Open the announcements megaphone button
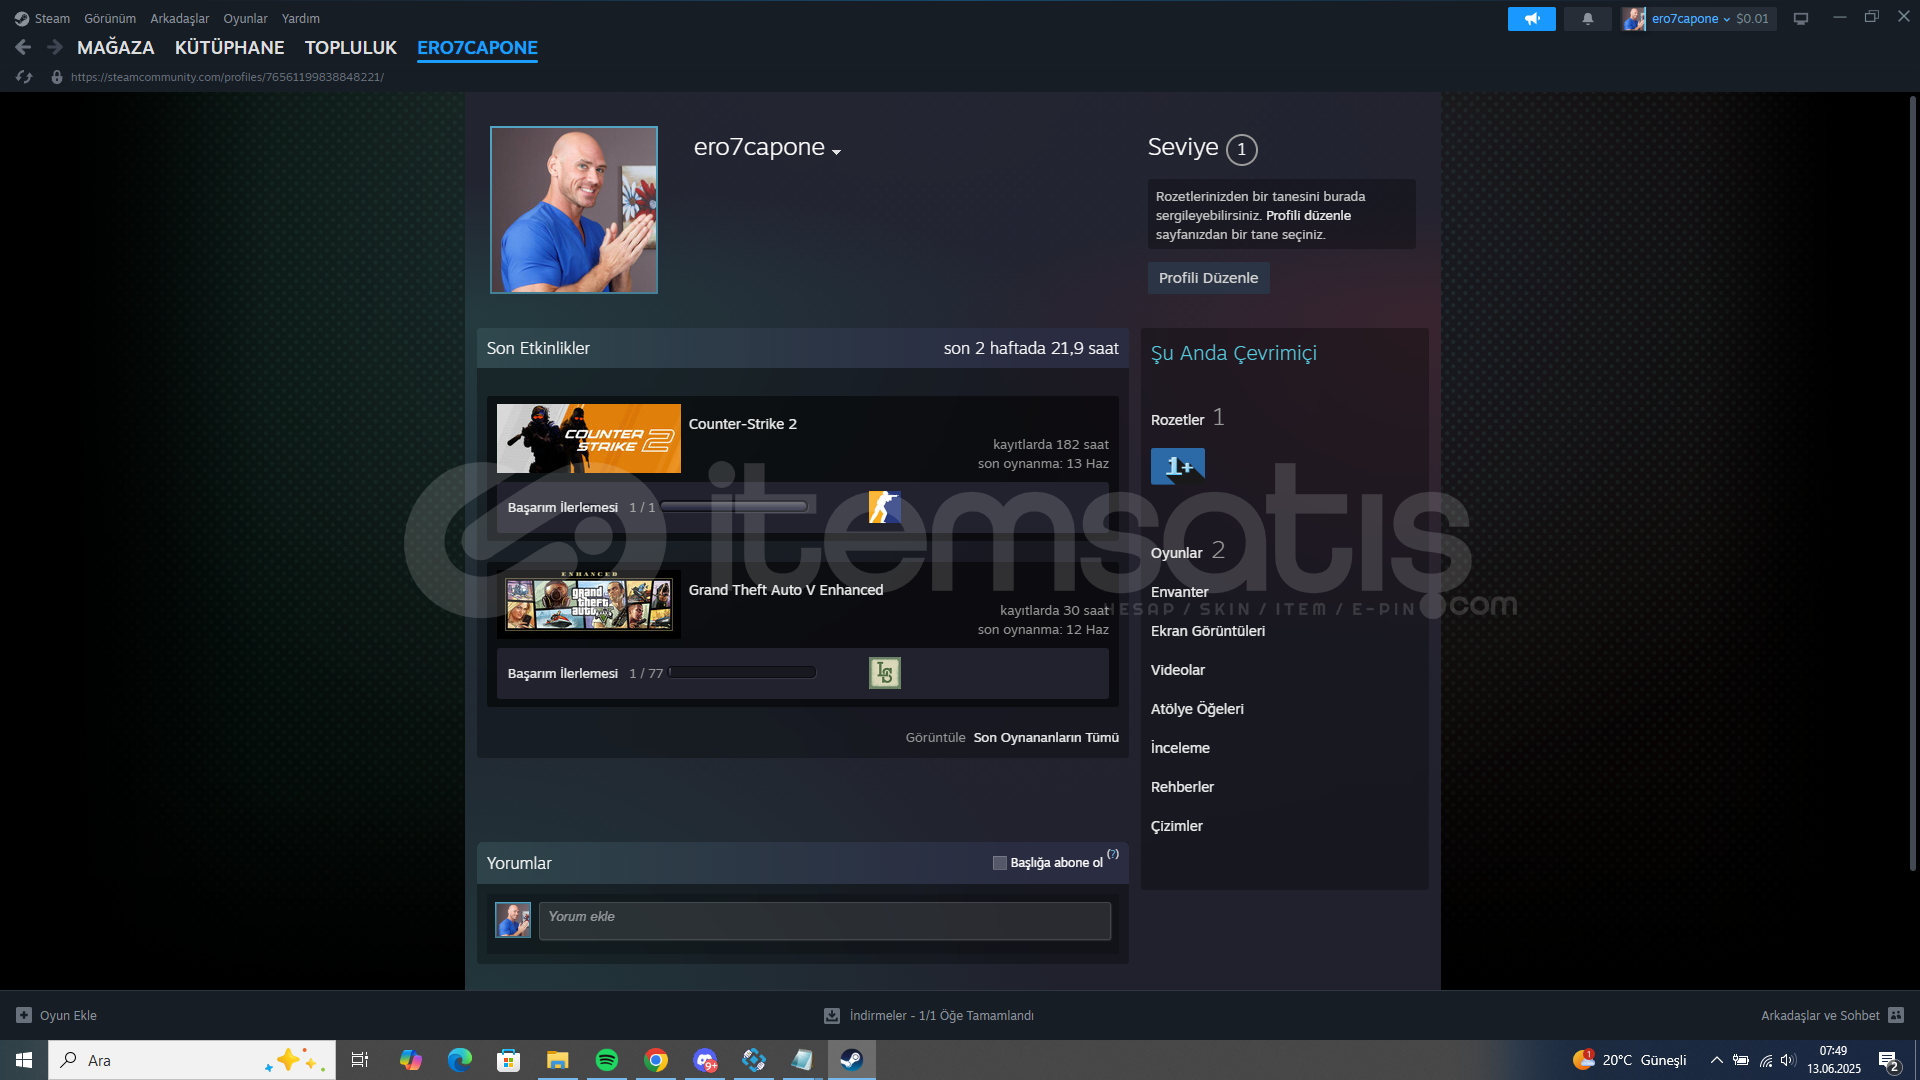 (1531, 18)
